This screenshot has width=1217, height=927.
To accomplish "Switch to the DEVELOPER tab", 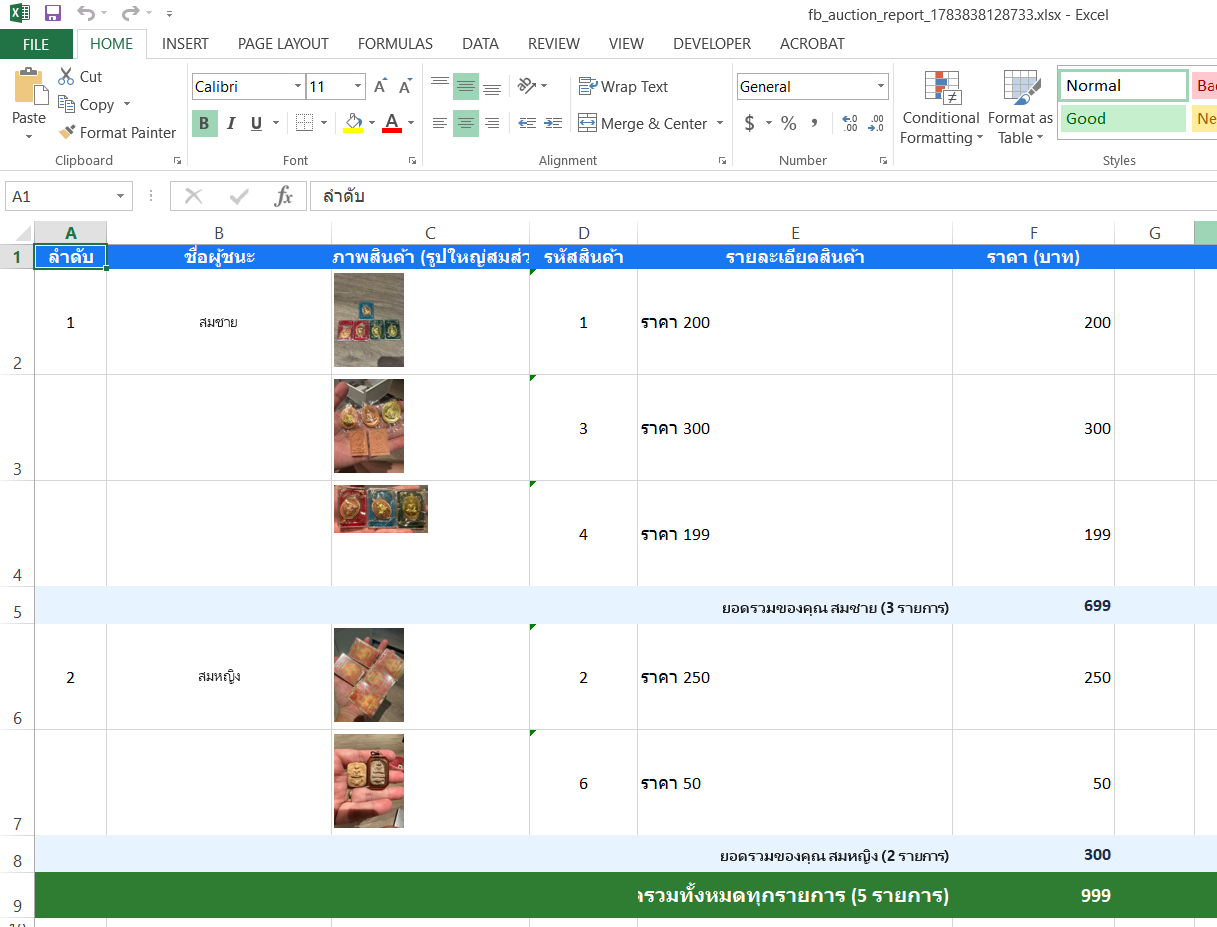I will pyautogui.click(x=712, y=44).
